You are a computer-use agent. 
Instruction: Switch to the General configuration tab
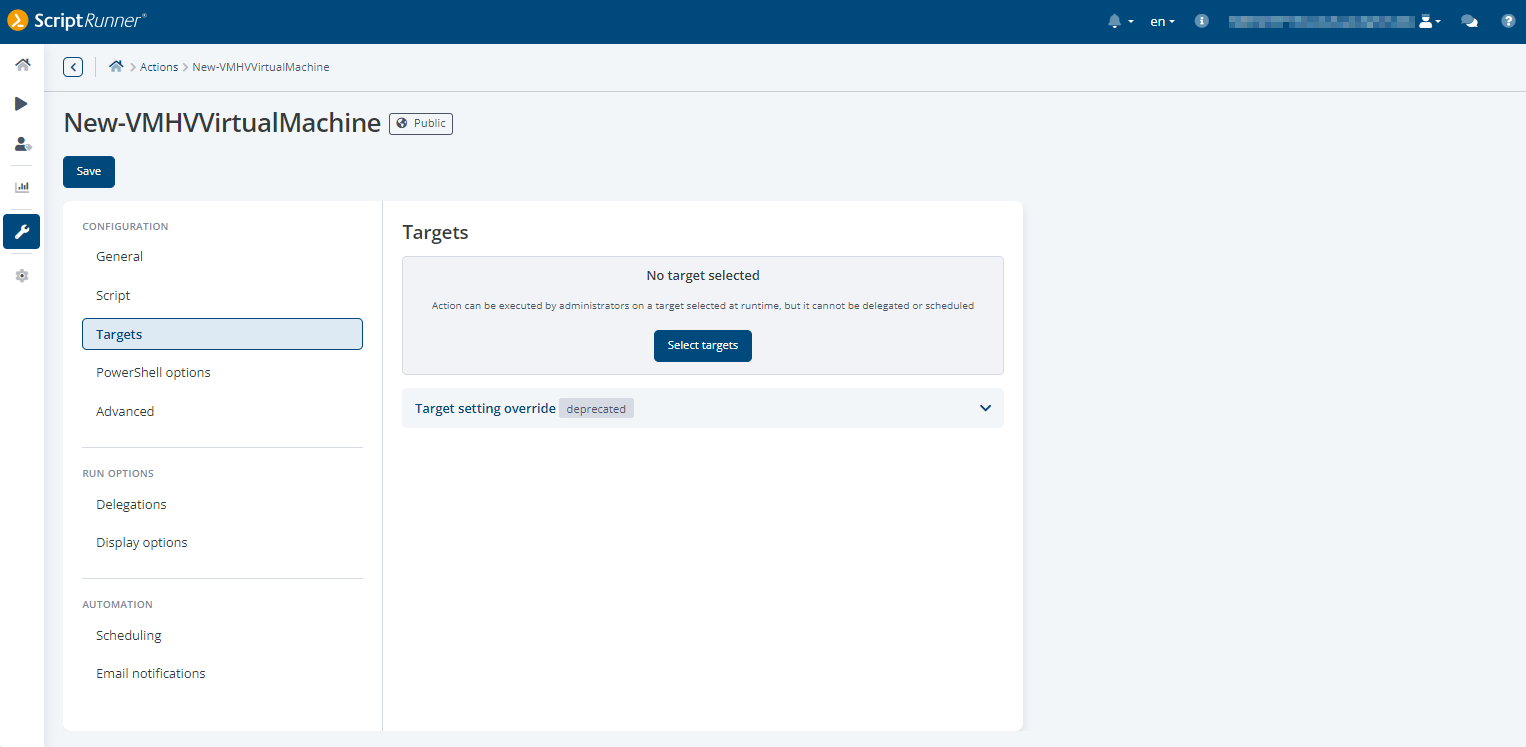click(120, 257)
